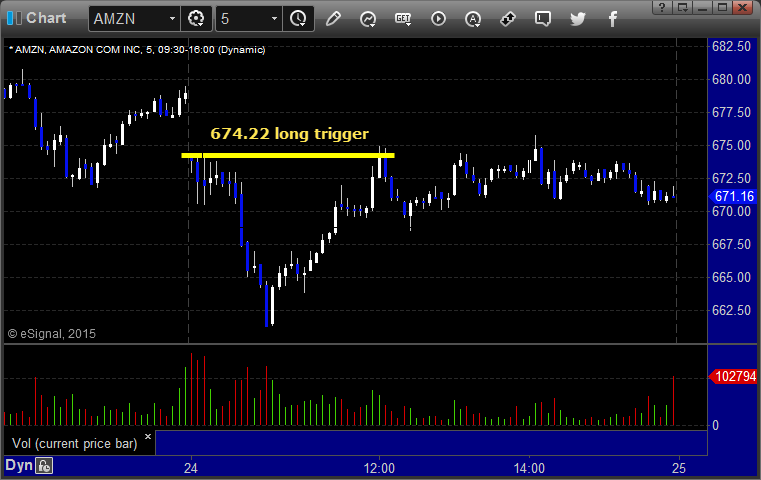The width and height of the screenshot is (761, 480).
Task: Click the AMZN, AMAZON COM INC chart title
Action: pos(137,50)
